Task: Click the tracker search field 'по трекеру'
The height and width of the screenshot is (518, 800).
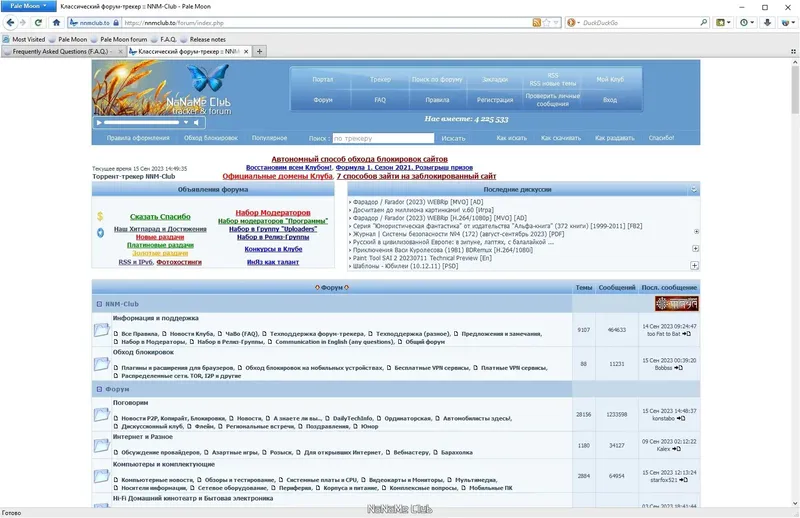Action: 383,138
